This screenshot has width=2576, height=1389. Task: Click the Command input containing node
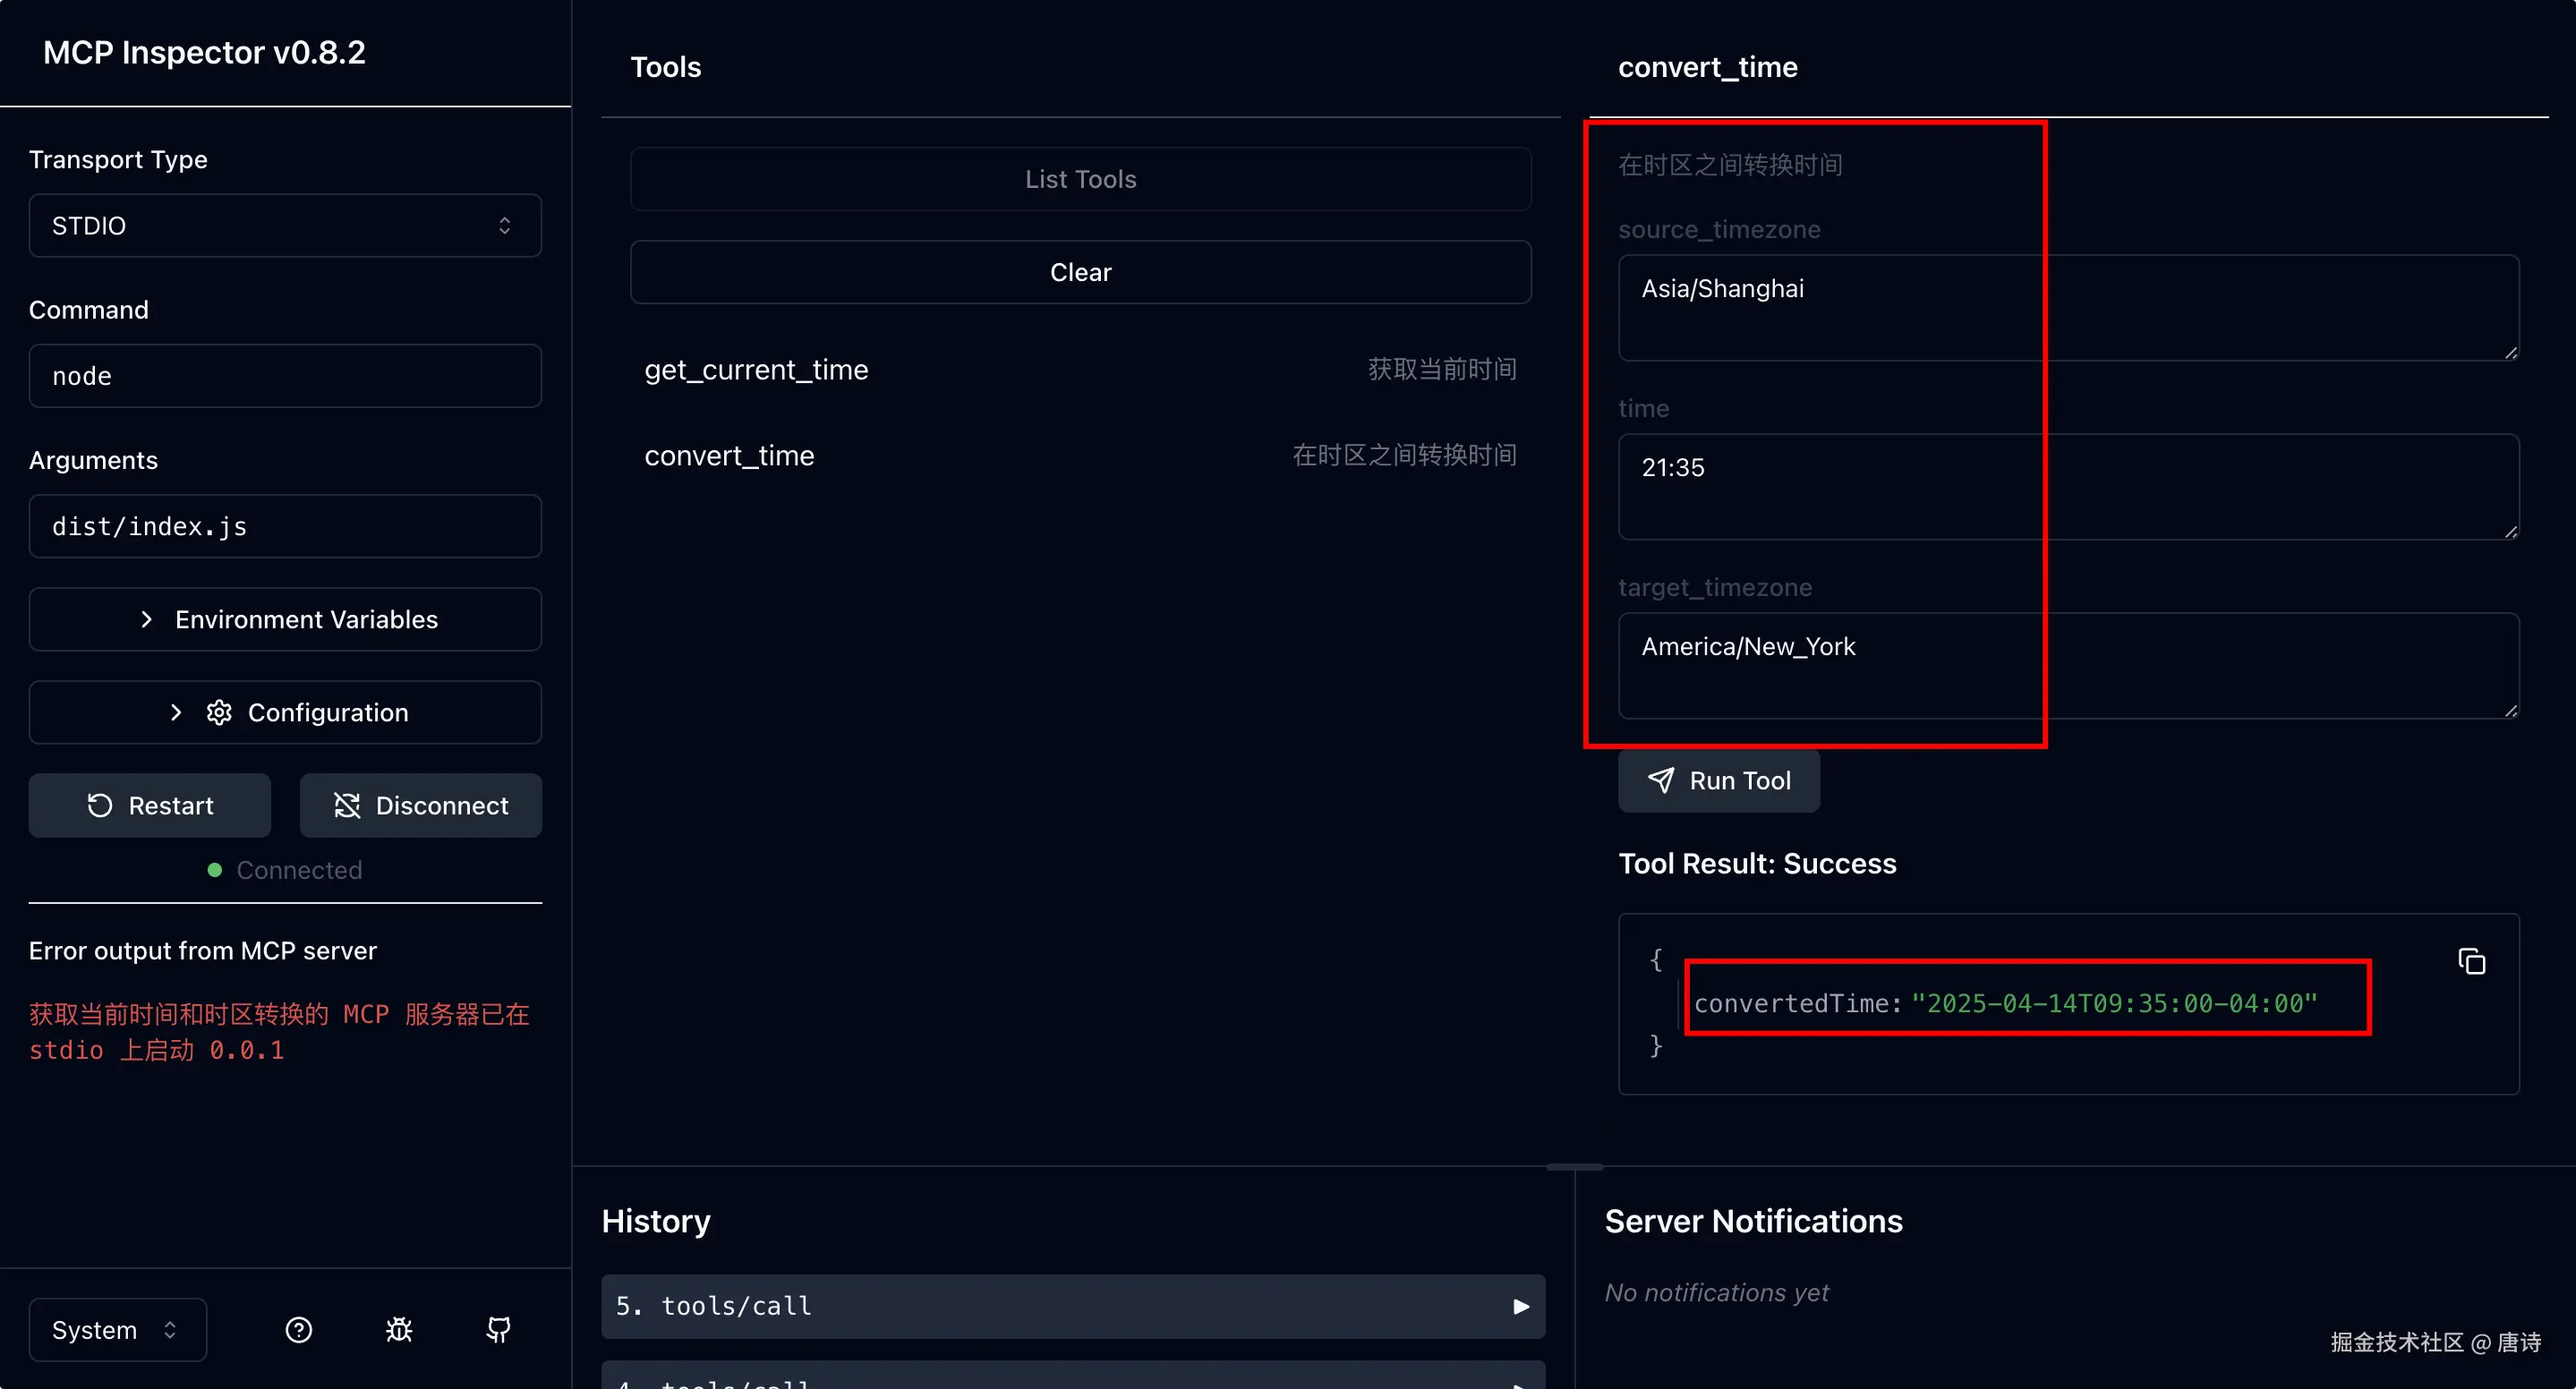click(x=285, y=376)
